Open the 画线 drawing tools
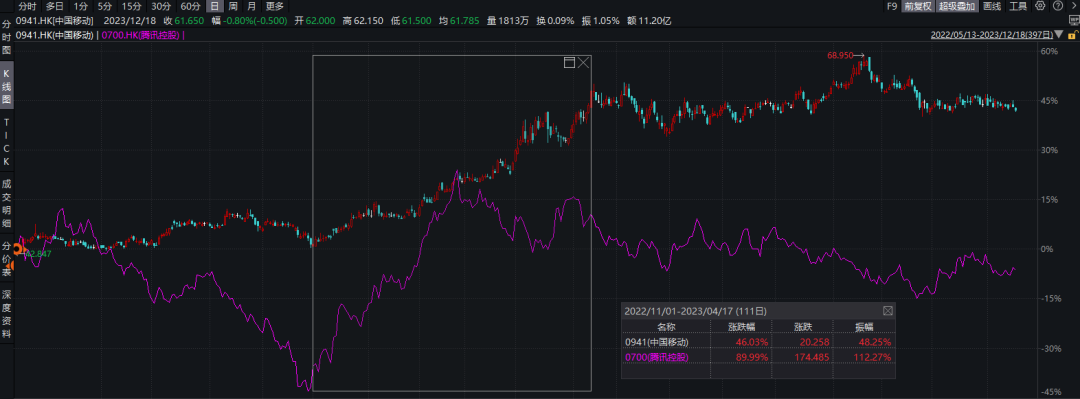The width and height of the screenshot is (1080, 399). click(992, 6)
